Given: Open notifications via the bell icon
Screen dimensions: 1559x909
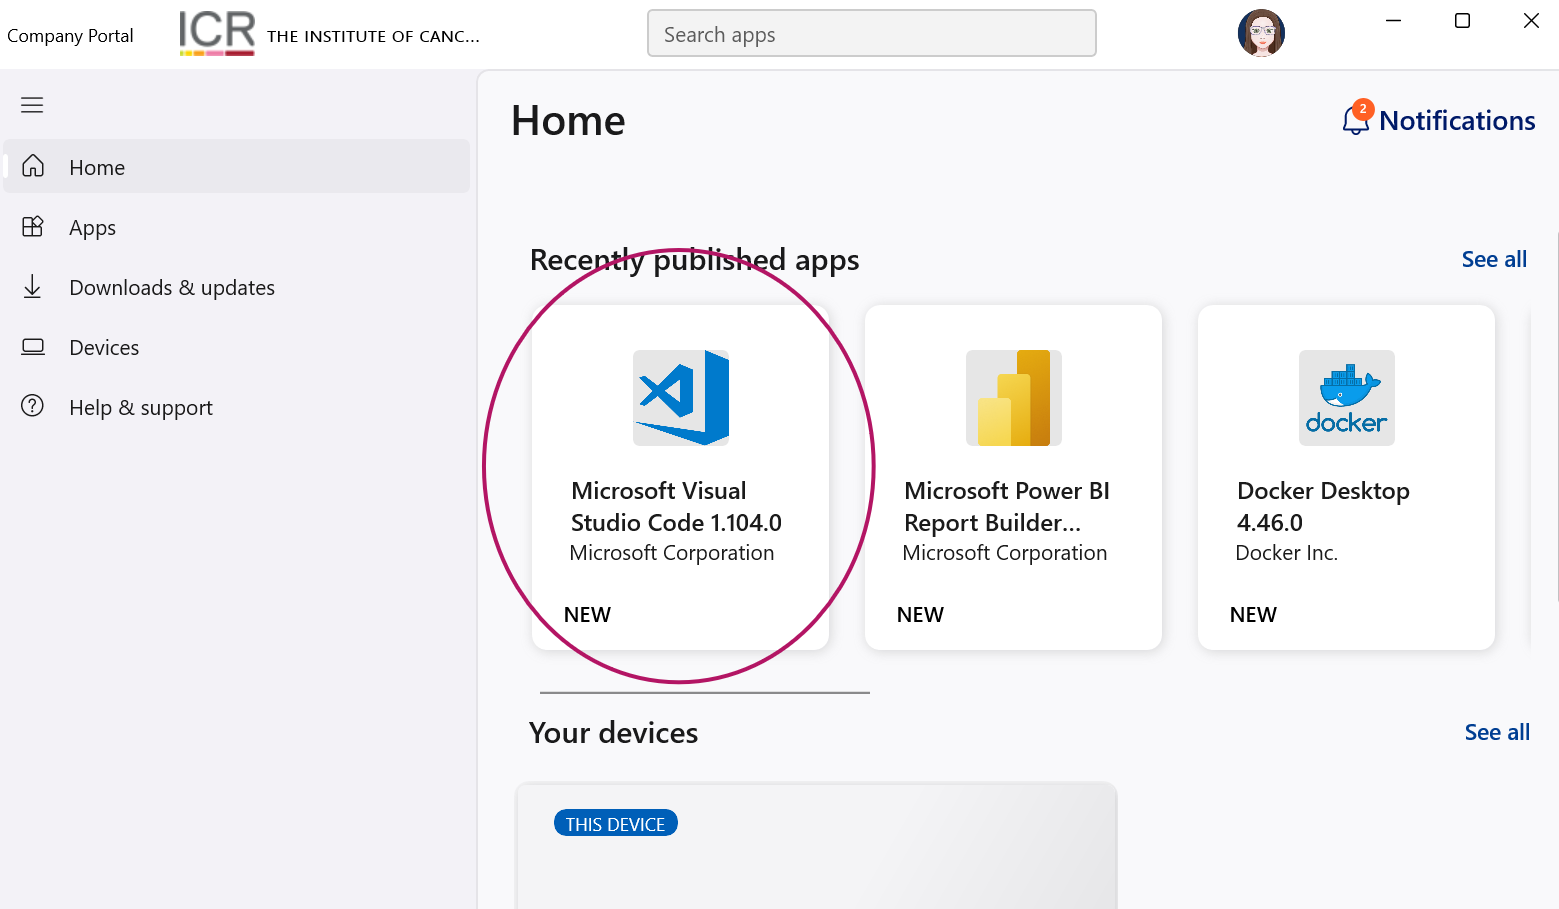Looking at the screenshot, I should (1355, 120).
